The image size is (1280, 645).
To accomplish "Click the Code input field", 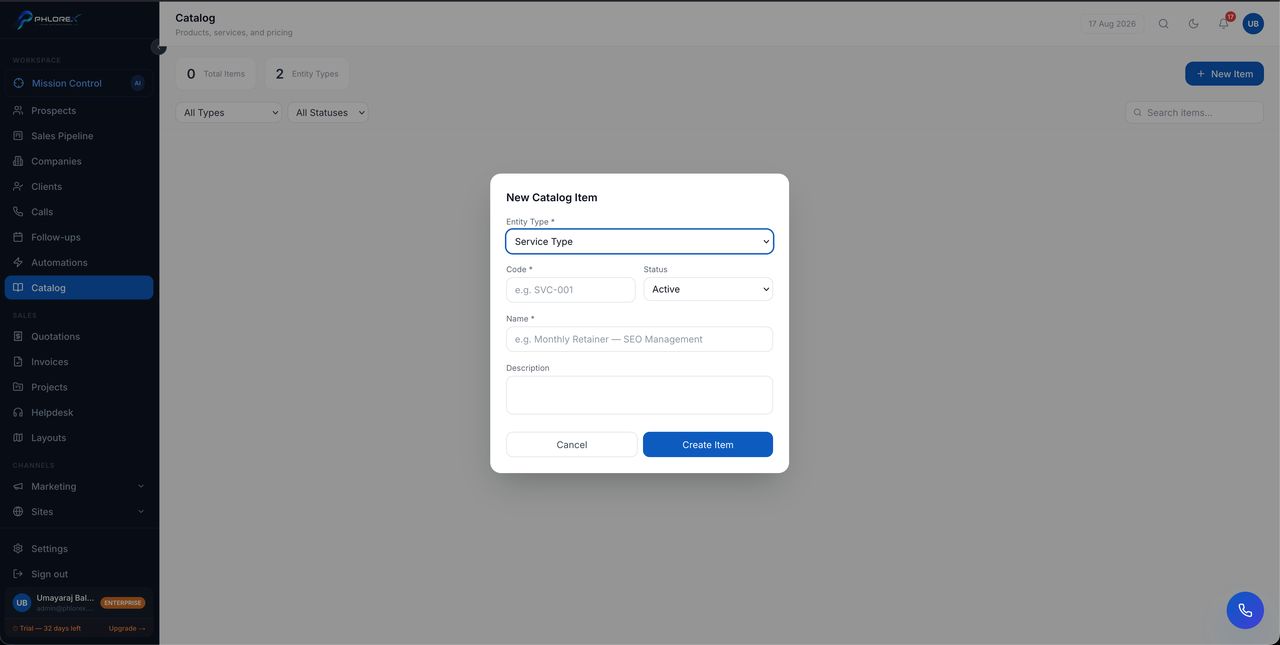I will (x=571, y=289).
